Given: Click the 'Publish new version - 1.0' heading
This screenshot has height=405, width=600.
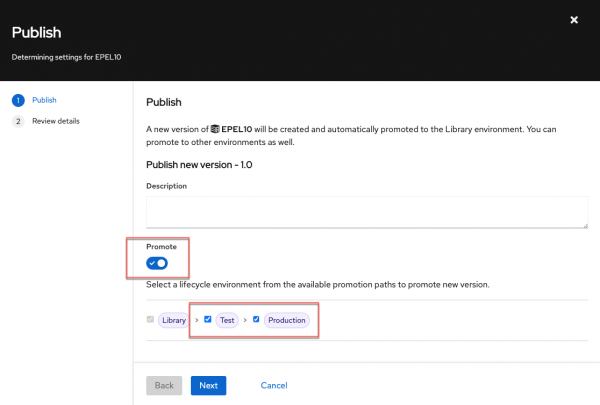Looking at the screenshot, I should 199,165.
